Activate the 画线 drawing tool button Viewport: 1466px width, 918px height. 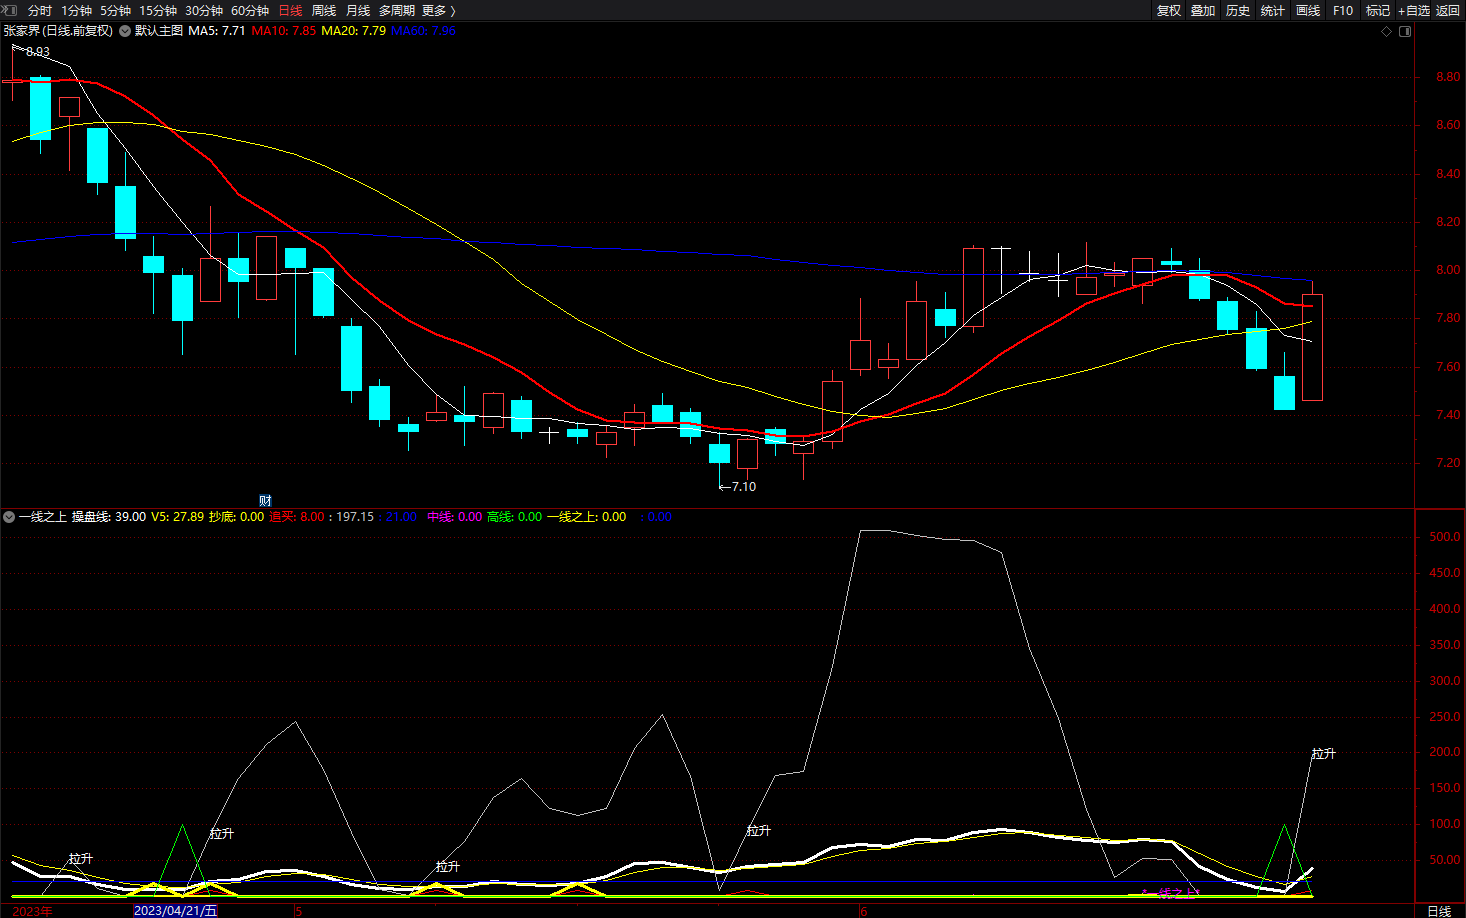click(x=1308, y=10)
